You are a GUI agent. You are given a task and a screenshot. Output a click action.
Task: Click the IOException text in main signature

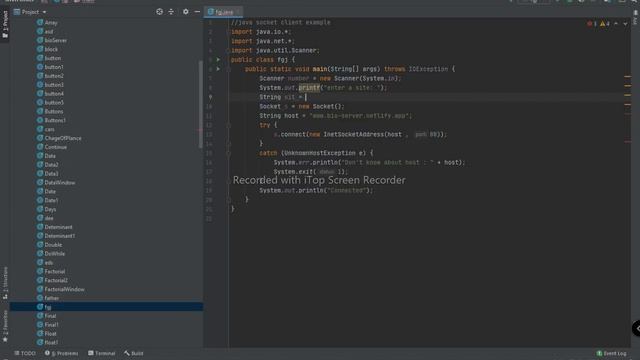click(x=428, y=69)
